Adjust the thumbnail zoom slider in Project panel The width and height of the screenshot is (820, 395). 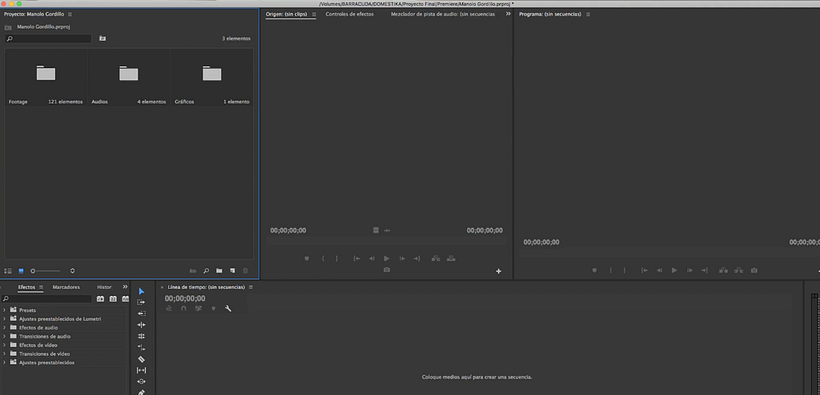coord(45,271)
